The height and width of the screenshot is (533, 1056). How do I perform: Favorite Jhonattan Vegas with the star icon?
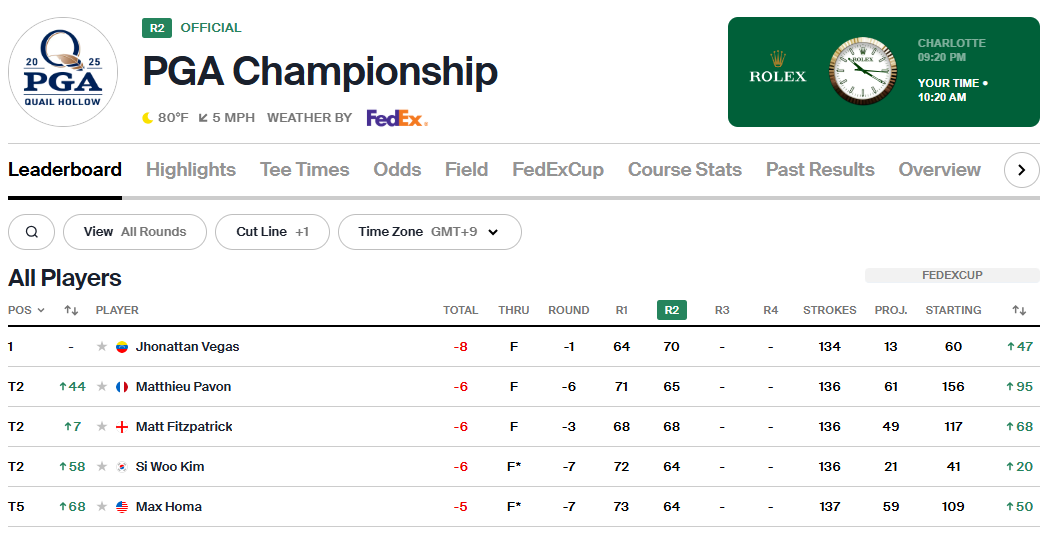[102, 346]
